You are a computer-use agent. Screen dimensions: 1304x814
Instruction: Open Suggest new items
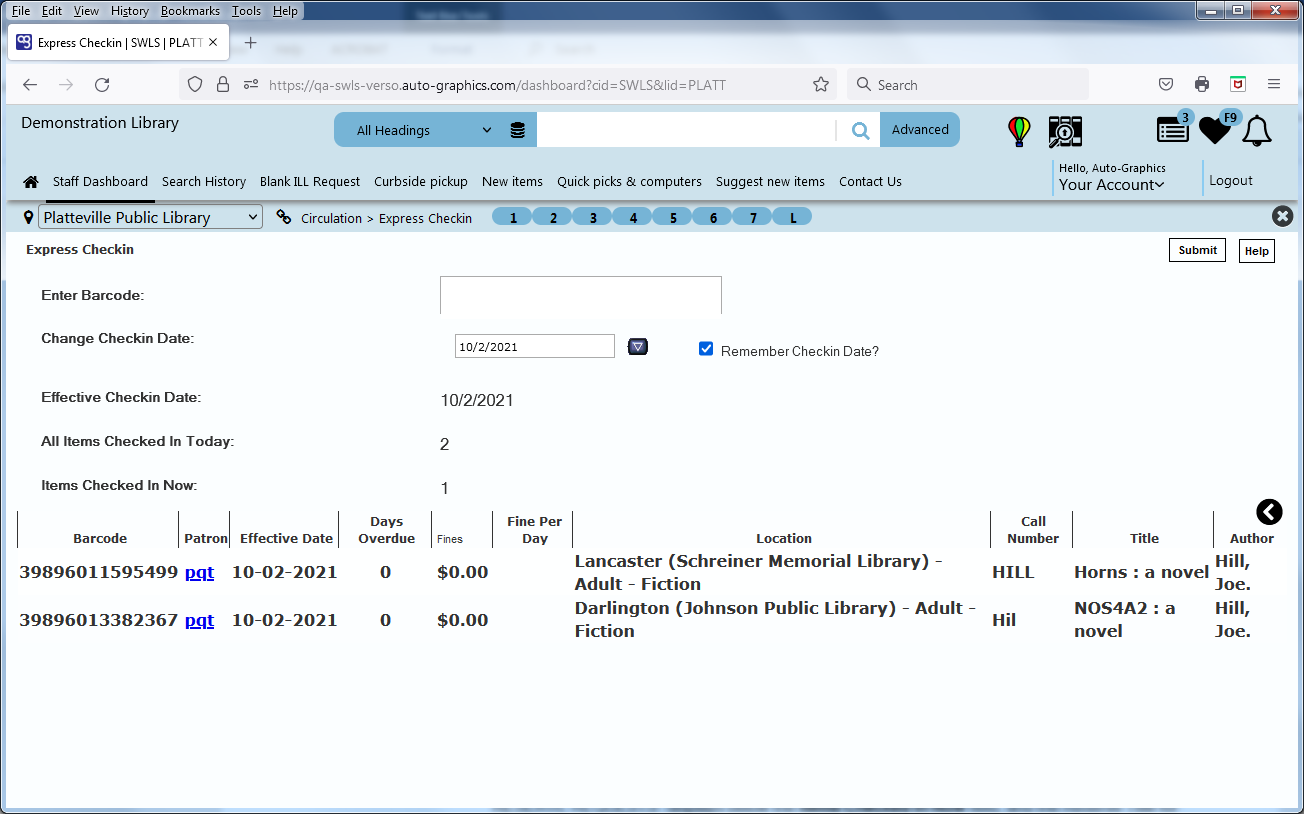pyautogui.click(x=770, y=182)
